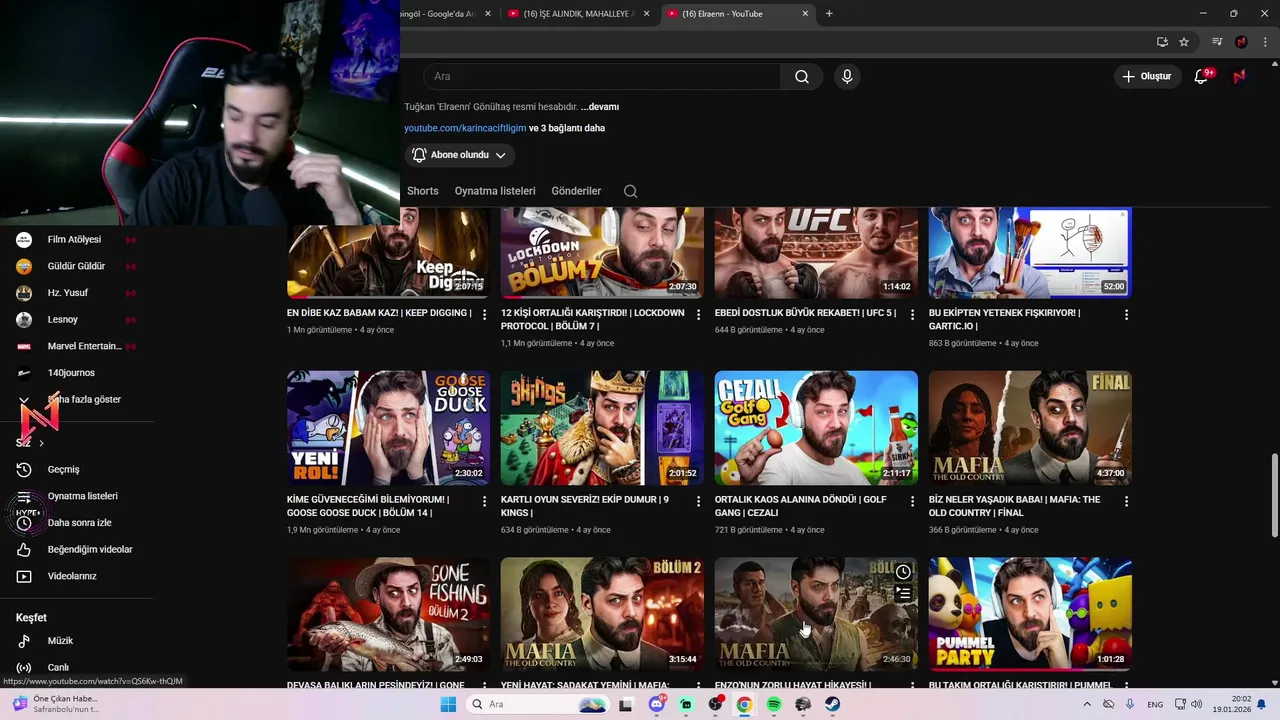Open options menu for GARTIC.IO video

(x=1126, y=314)
